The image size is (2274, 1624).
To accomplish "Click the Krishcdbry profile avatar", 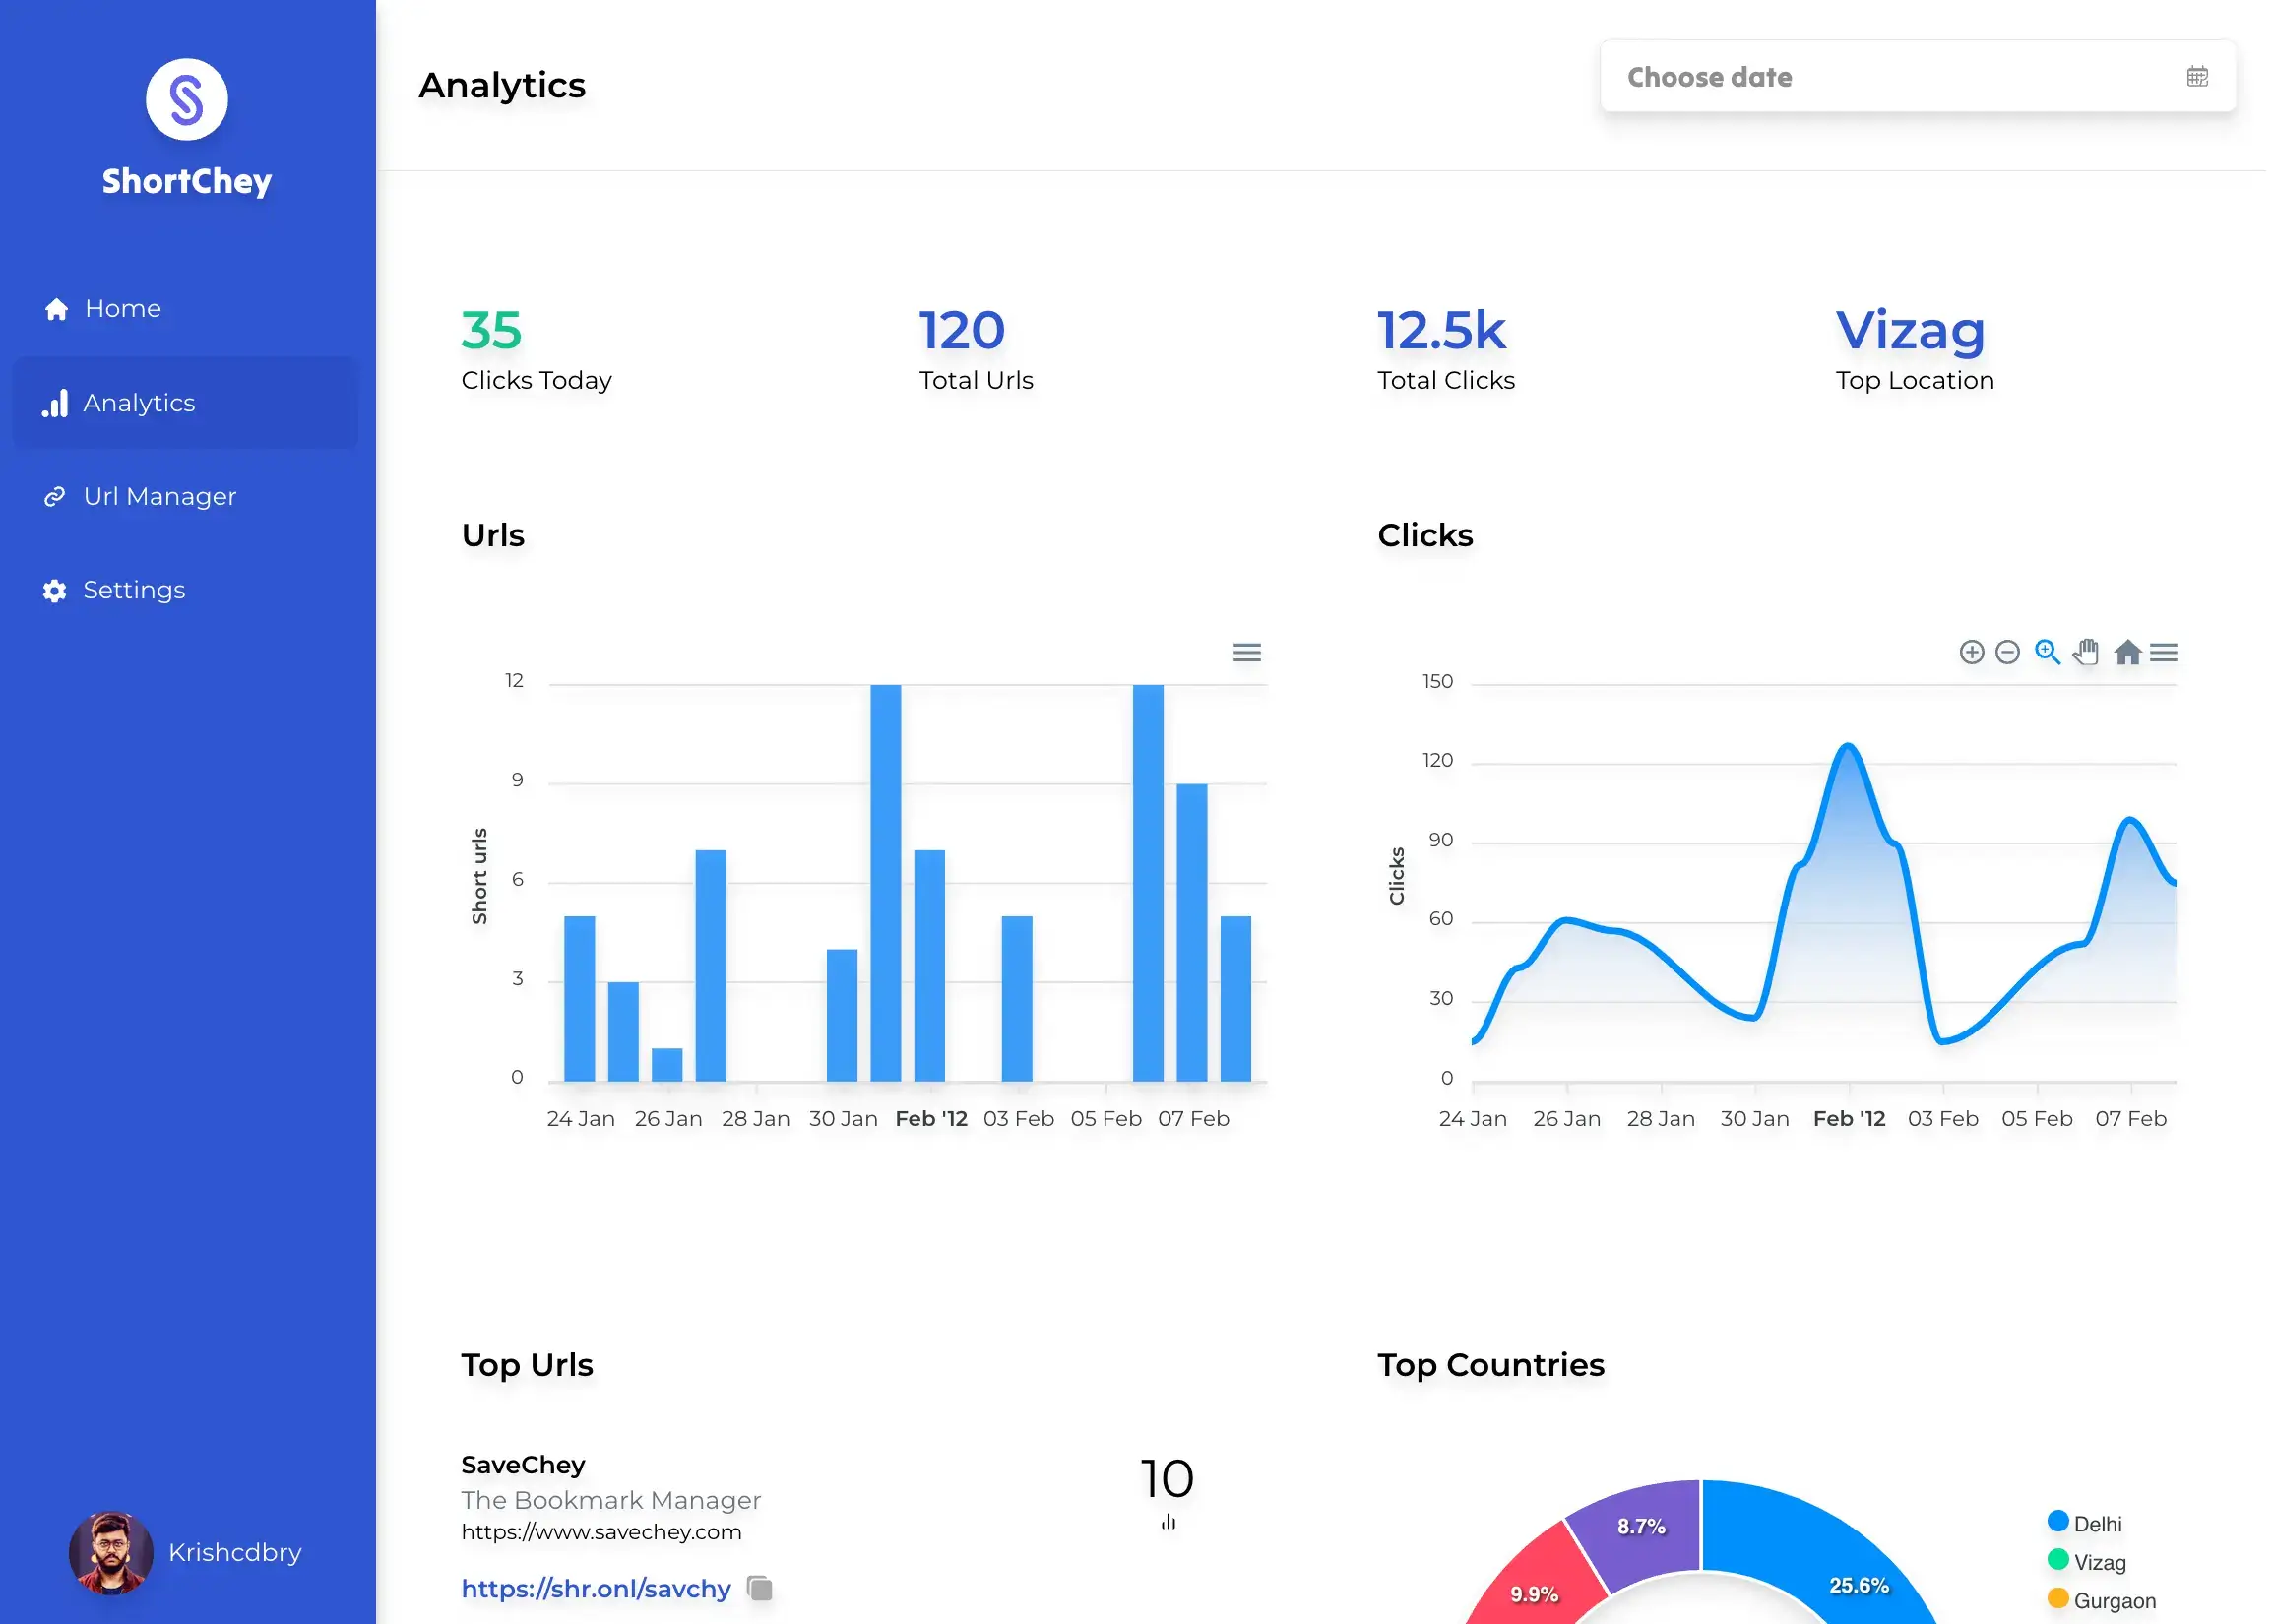I will pyautogui.click(x=111, y=1552).
